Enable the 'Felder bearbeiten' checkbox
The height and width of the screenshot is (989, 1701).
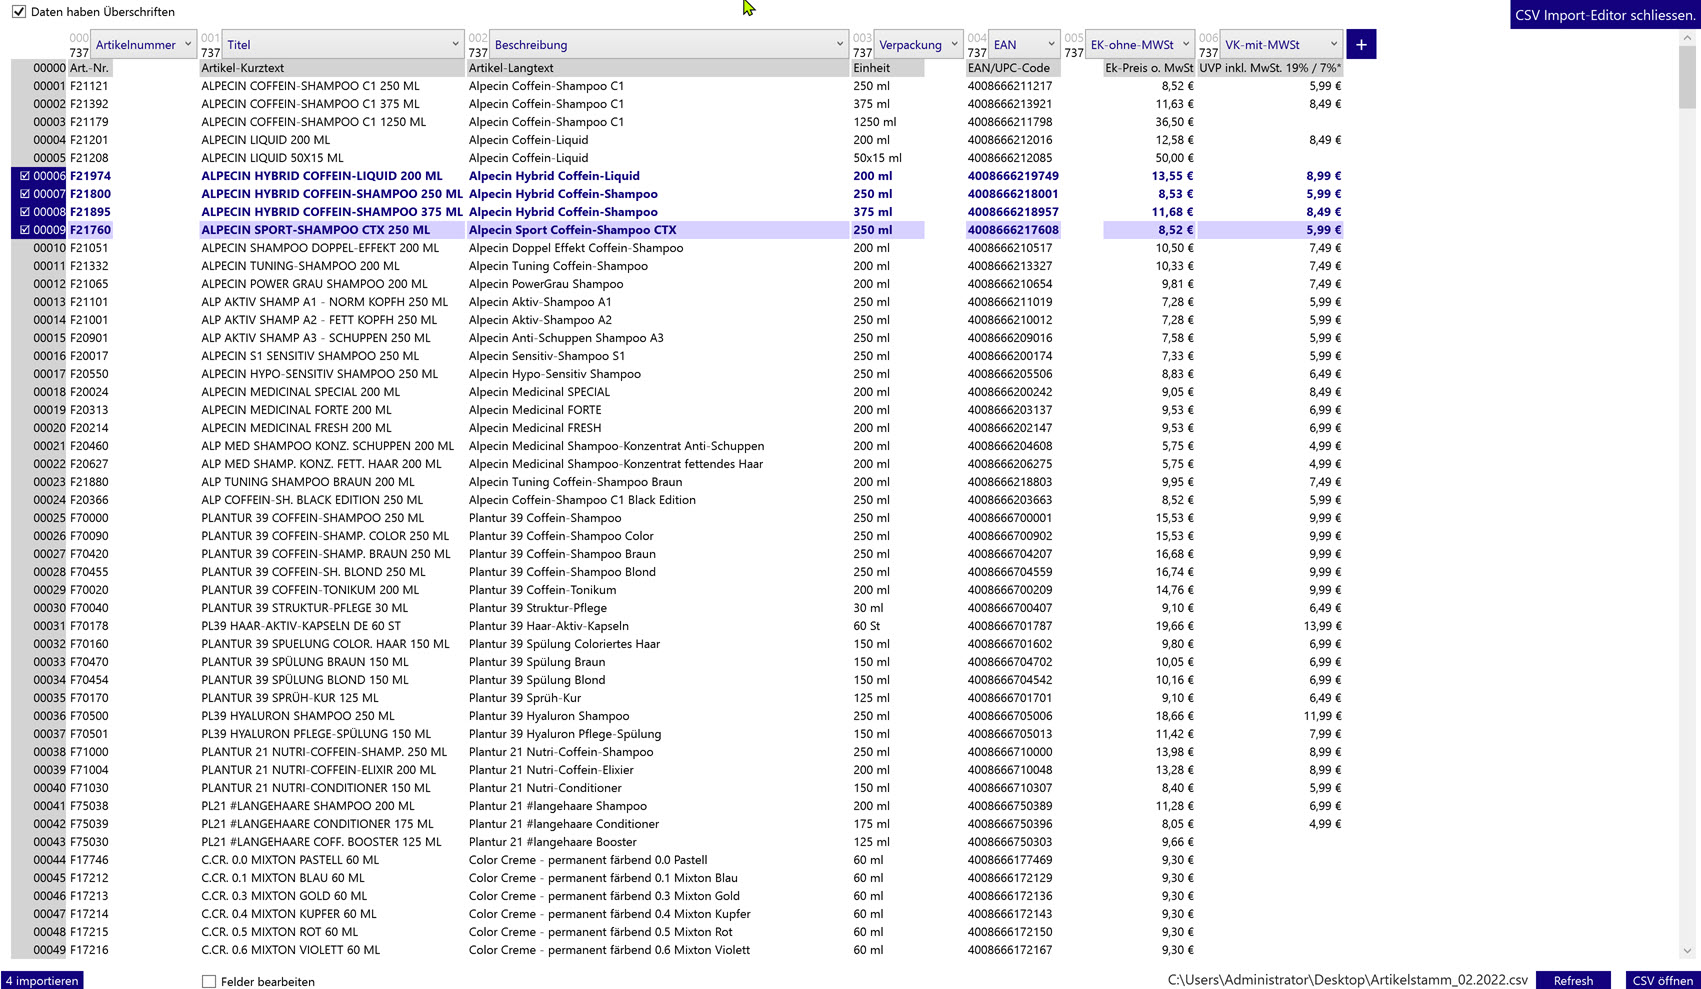click(x=209, y=981)
